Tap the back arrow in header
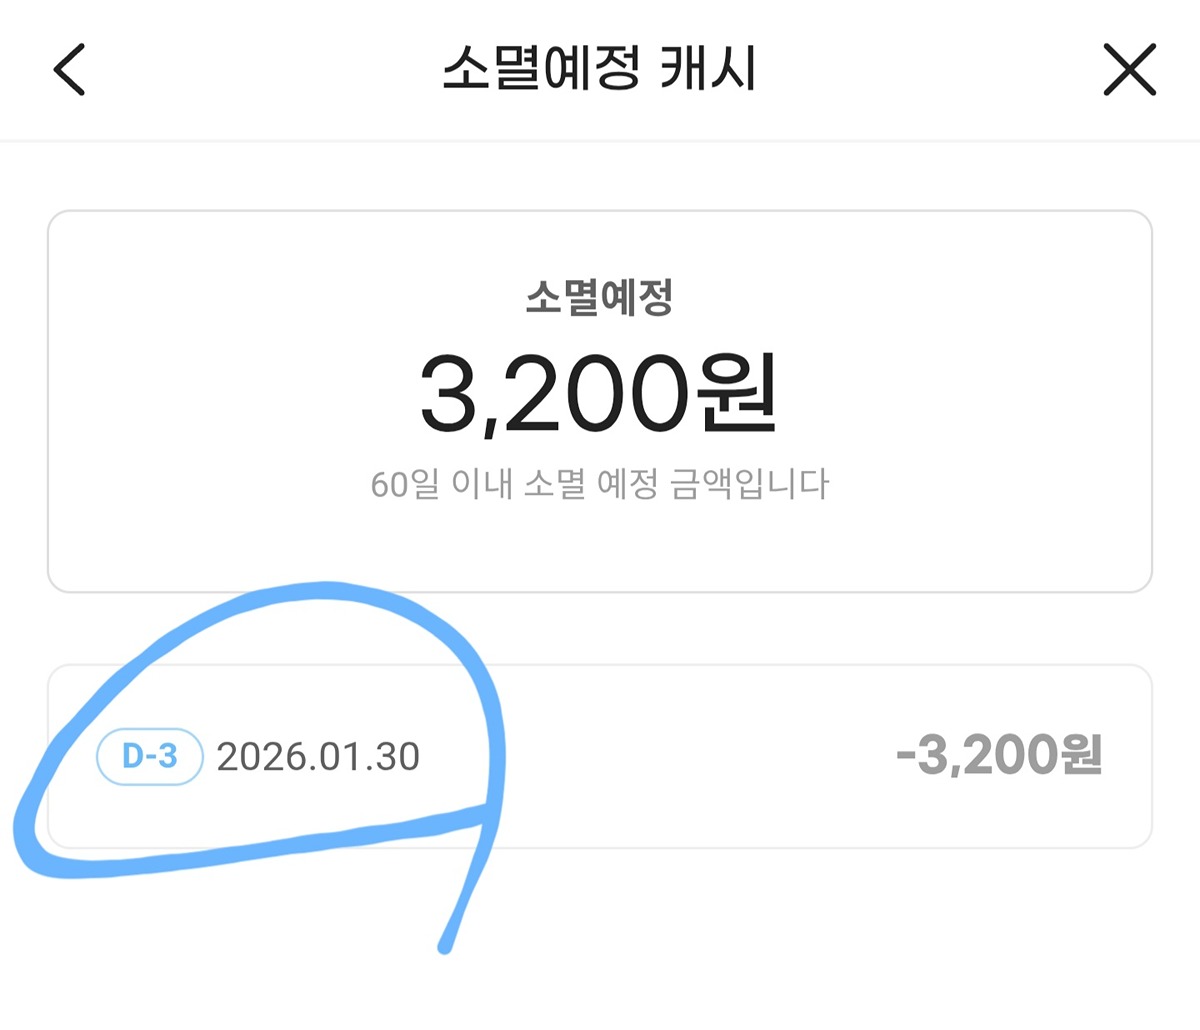The height and width of the screenshot is (1030, 1200). (69, 70)
